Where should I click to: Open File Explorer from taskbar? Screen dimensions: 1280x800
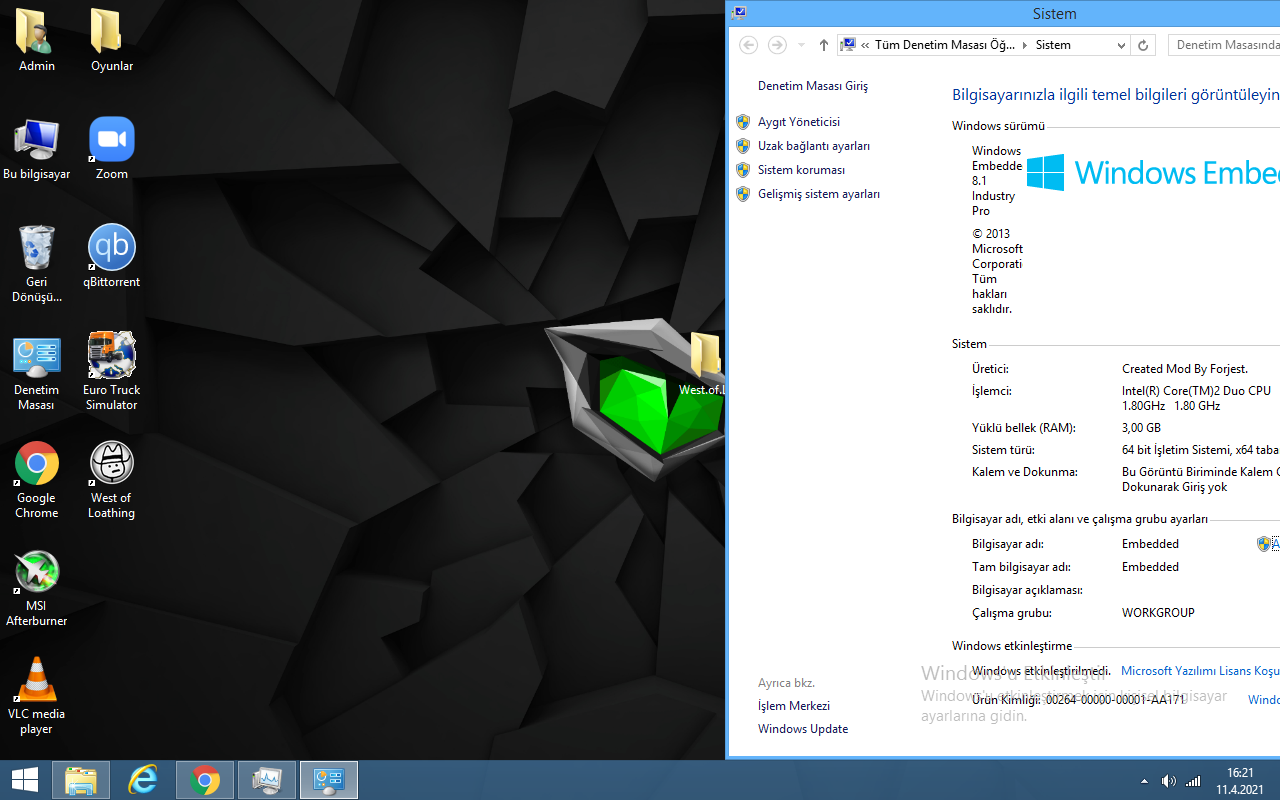[x=81, y=780]
